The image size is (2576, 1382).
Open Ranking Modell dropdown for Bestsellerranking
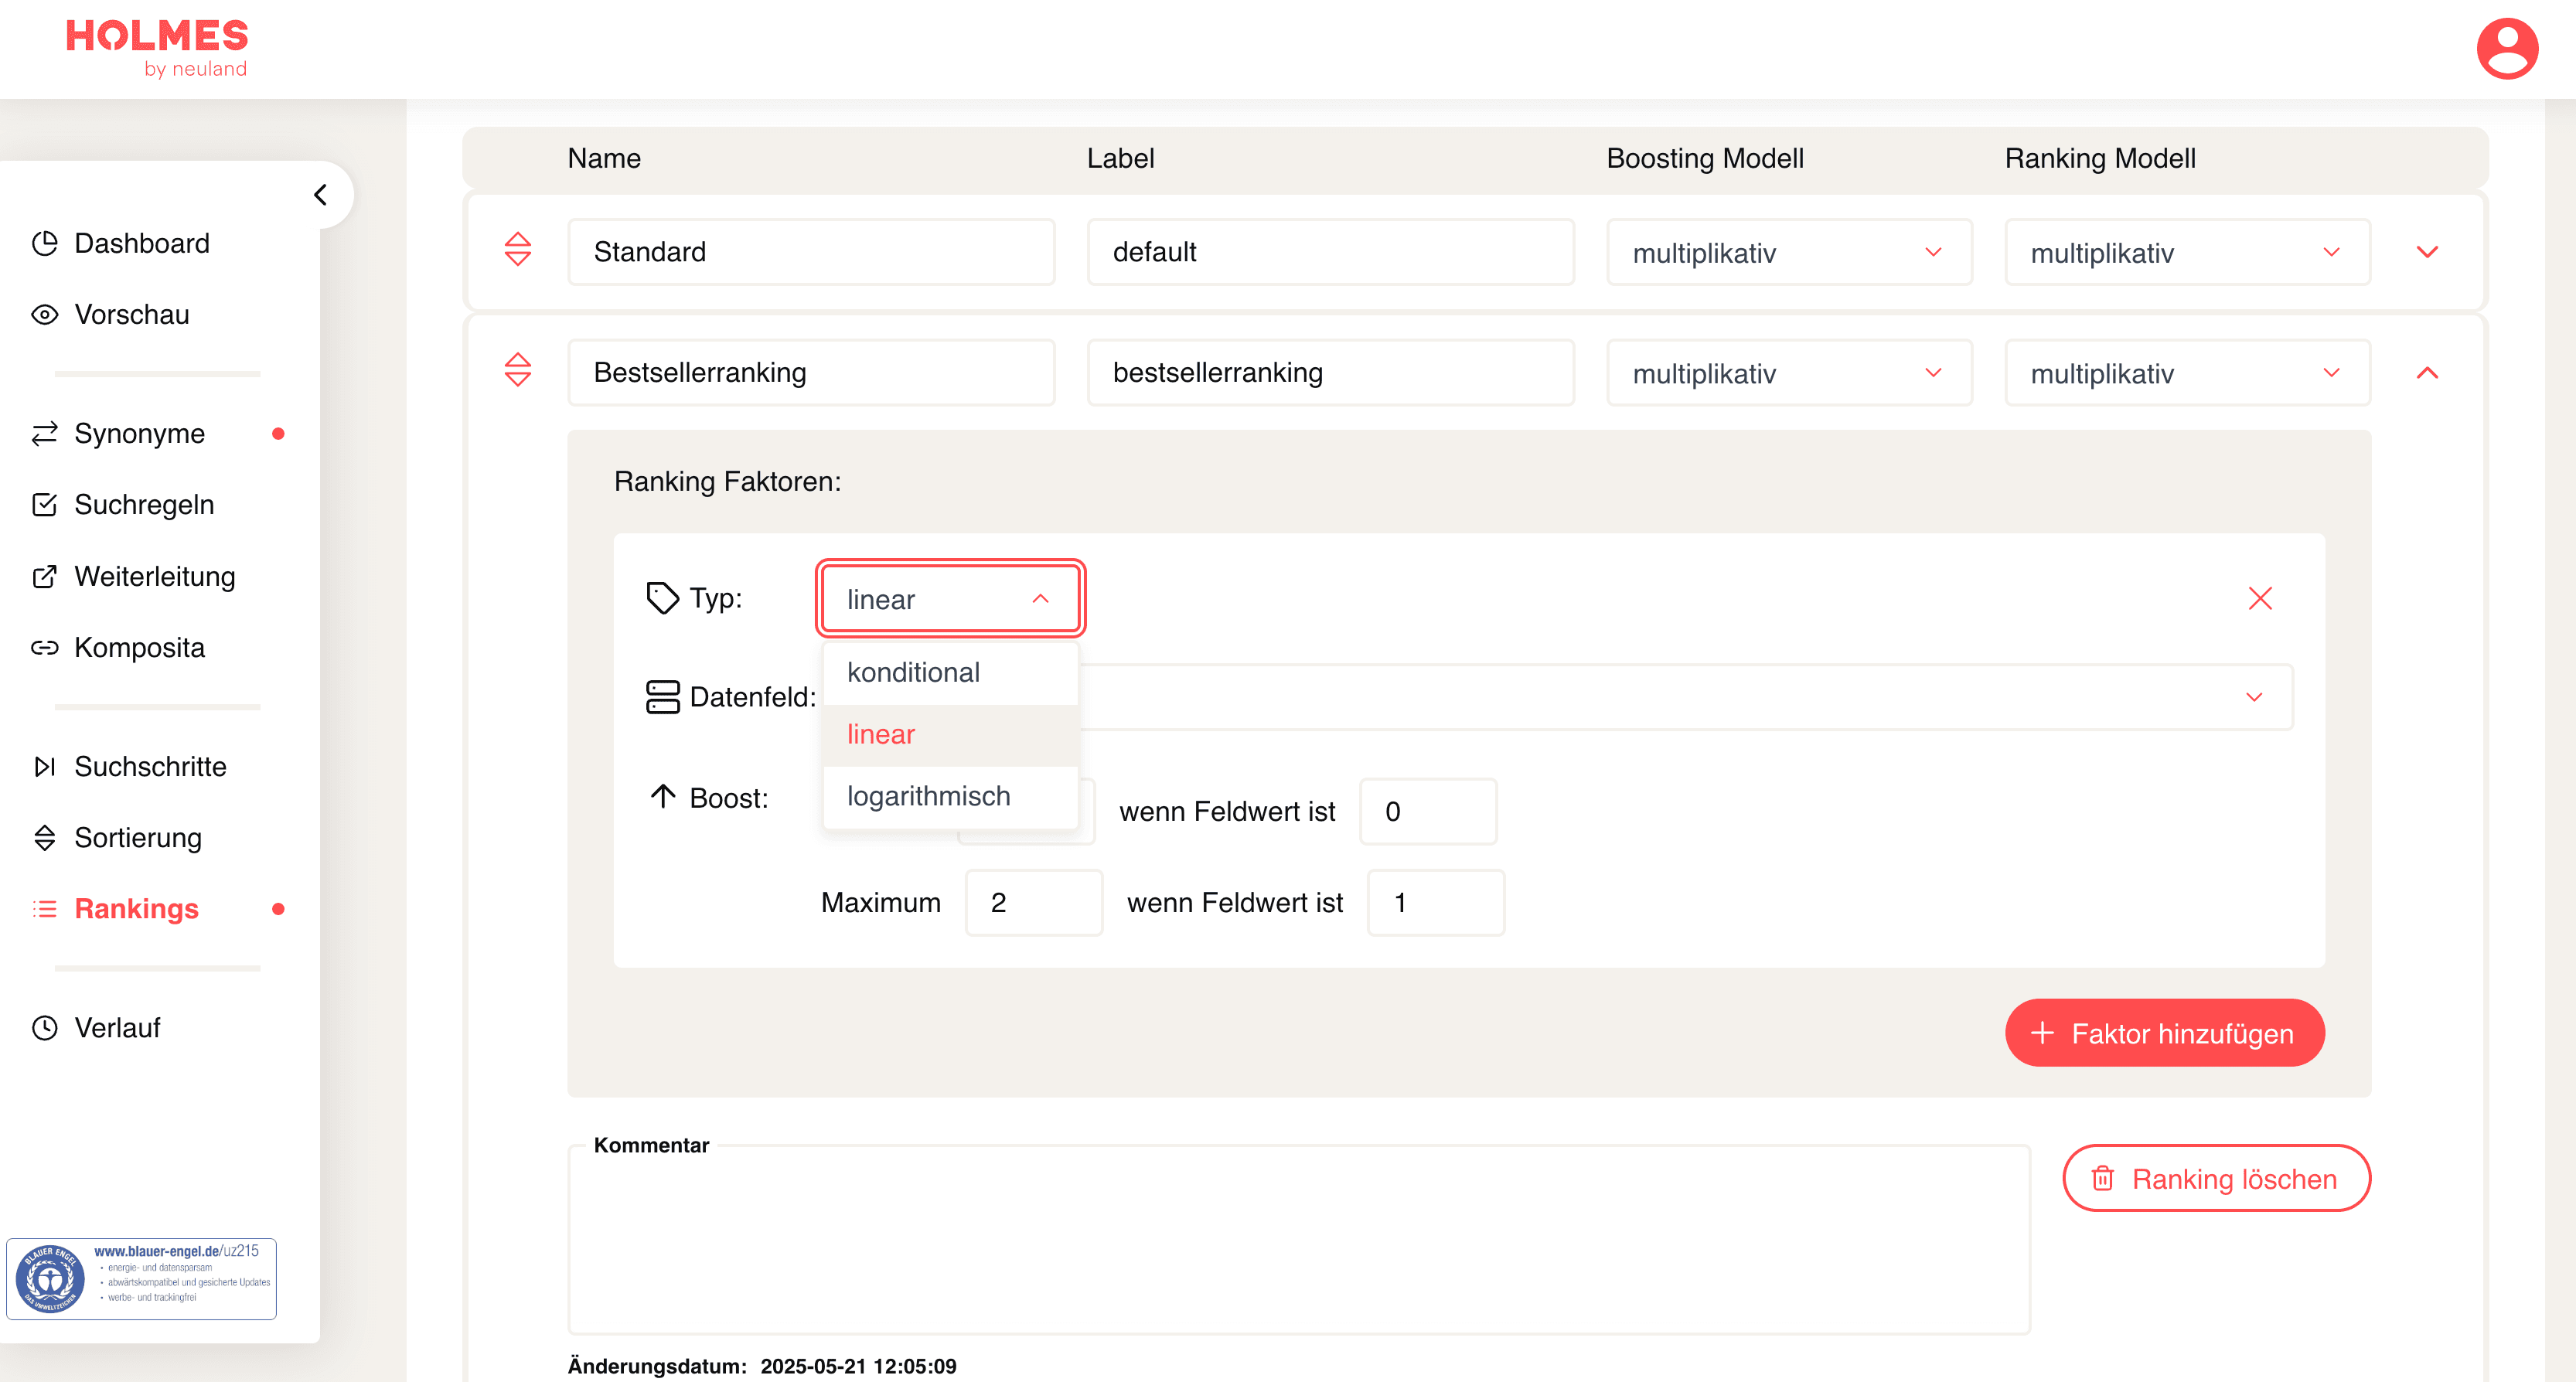(2186, 373)
